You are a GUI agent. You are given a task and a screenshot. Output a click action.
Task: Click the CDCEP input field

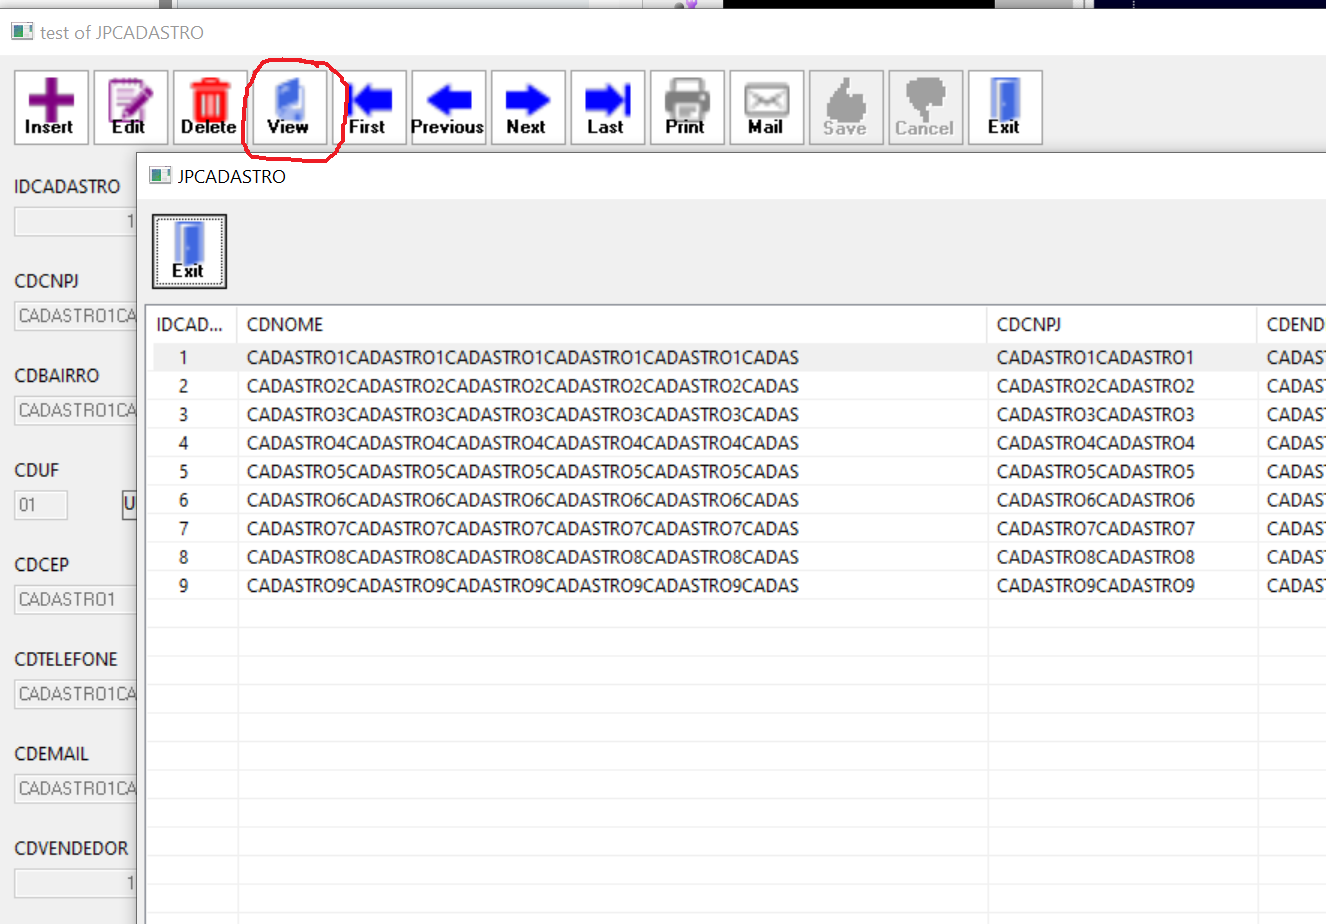tap(75, 600)
